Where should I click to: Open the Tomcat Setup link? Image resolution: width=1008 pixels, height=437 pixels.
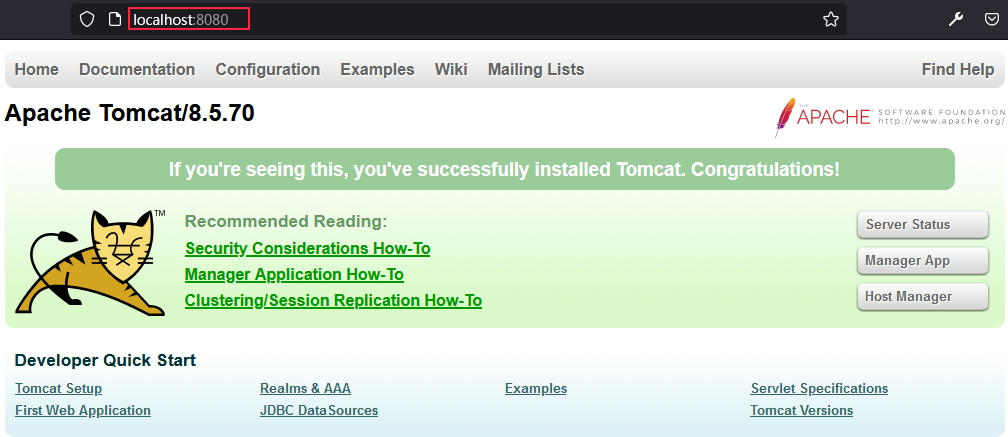pyautogui.click(x=58, y=388)
